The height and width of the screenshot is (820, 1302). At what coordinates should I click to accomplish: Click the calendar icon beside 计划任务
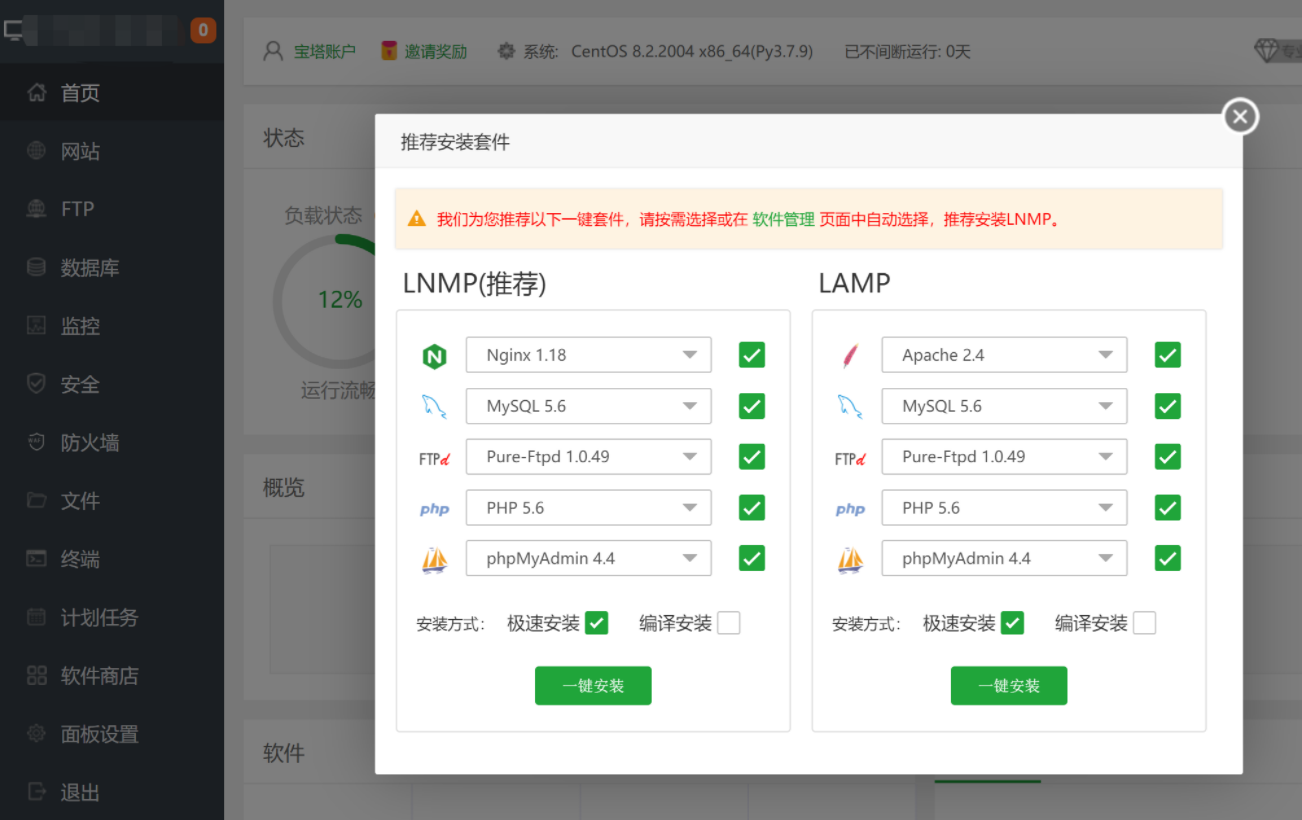pos(37,617)
